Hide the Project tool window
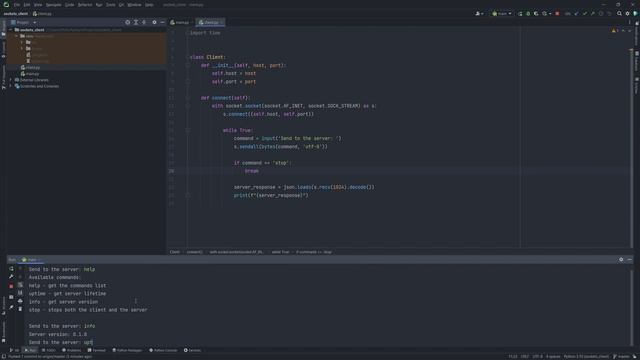Screen dimensions: 640x360 (162, 22)
